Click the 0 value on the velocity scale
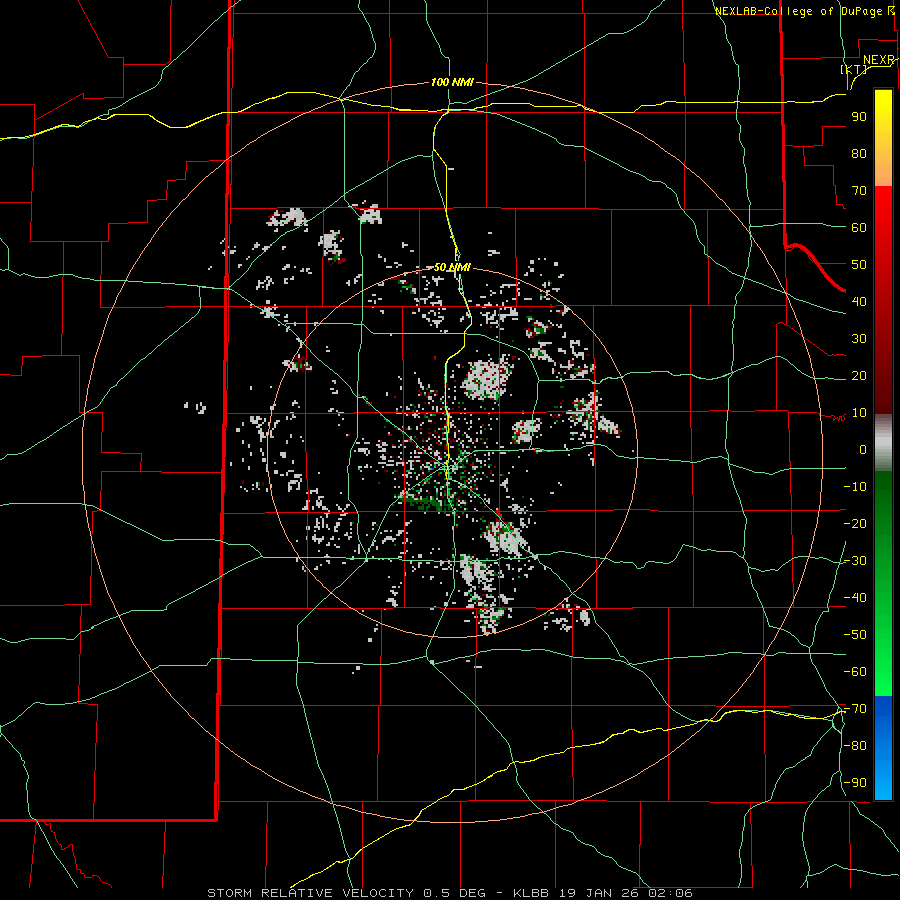The image size is (900, 900). pos(863,449)
